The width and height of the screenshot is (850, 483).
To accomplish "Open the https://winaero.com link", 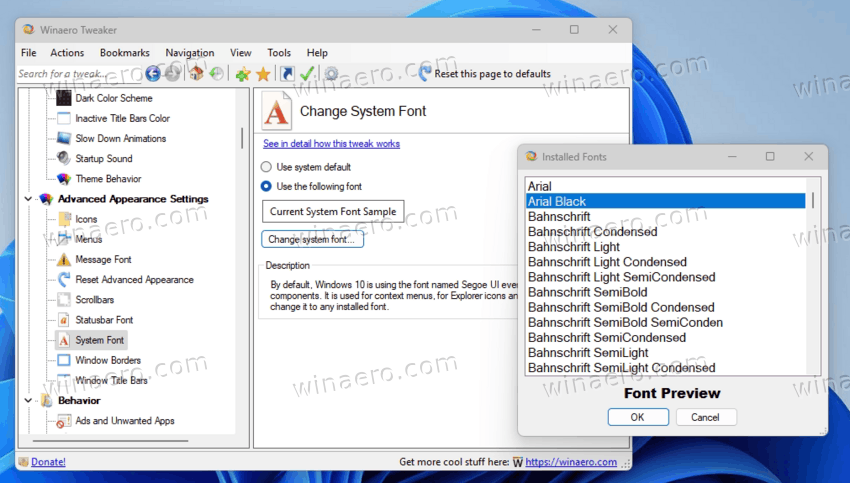I will [571, 462].
